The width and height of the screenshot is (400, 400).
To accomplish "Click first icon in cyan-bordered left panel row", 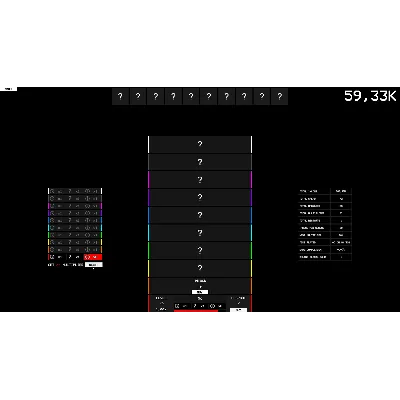I will pos(52,227).
